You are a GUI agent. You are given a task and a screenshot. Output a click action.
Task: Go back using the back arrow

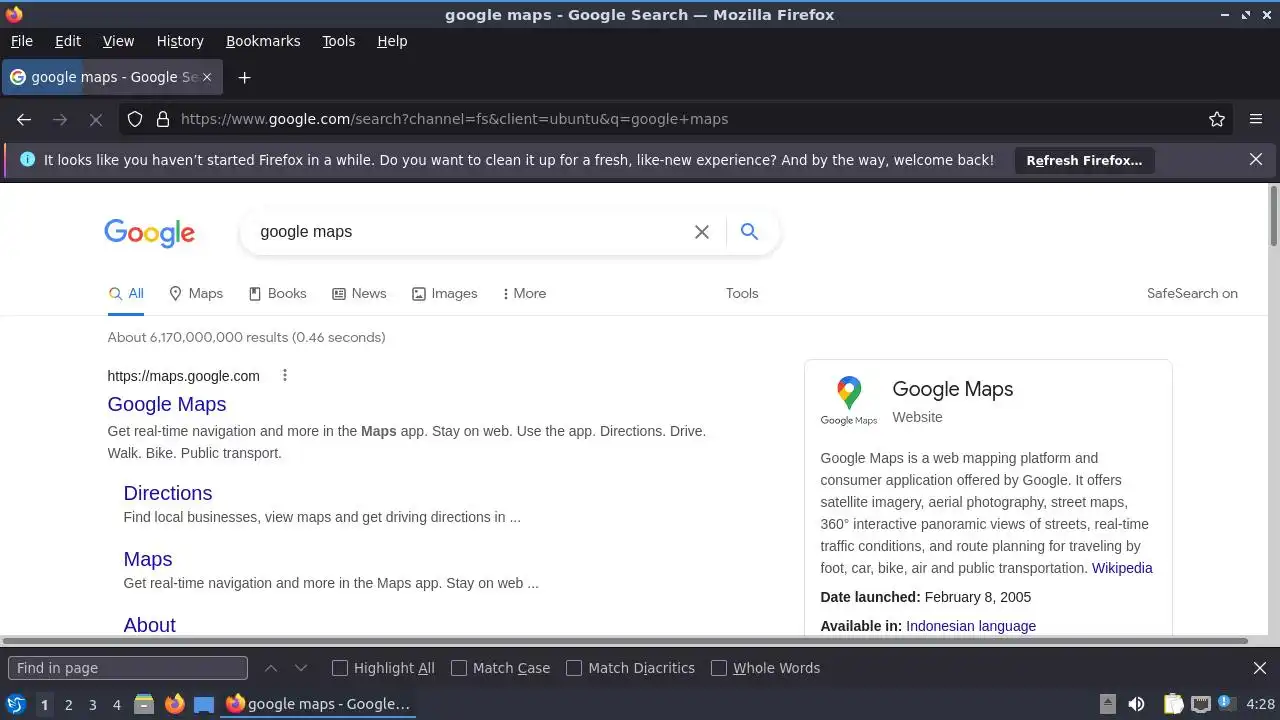(24, 119)
